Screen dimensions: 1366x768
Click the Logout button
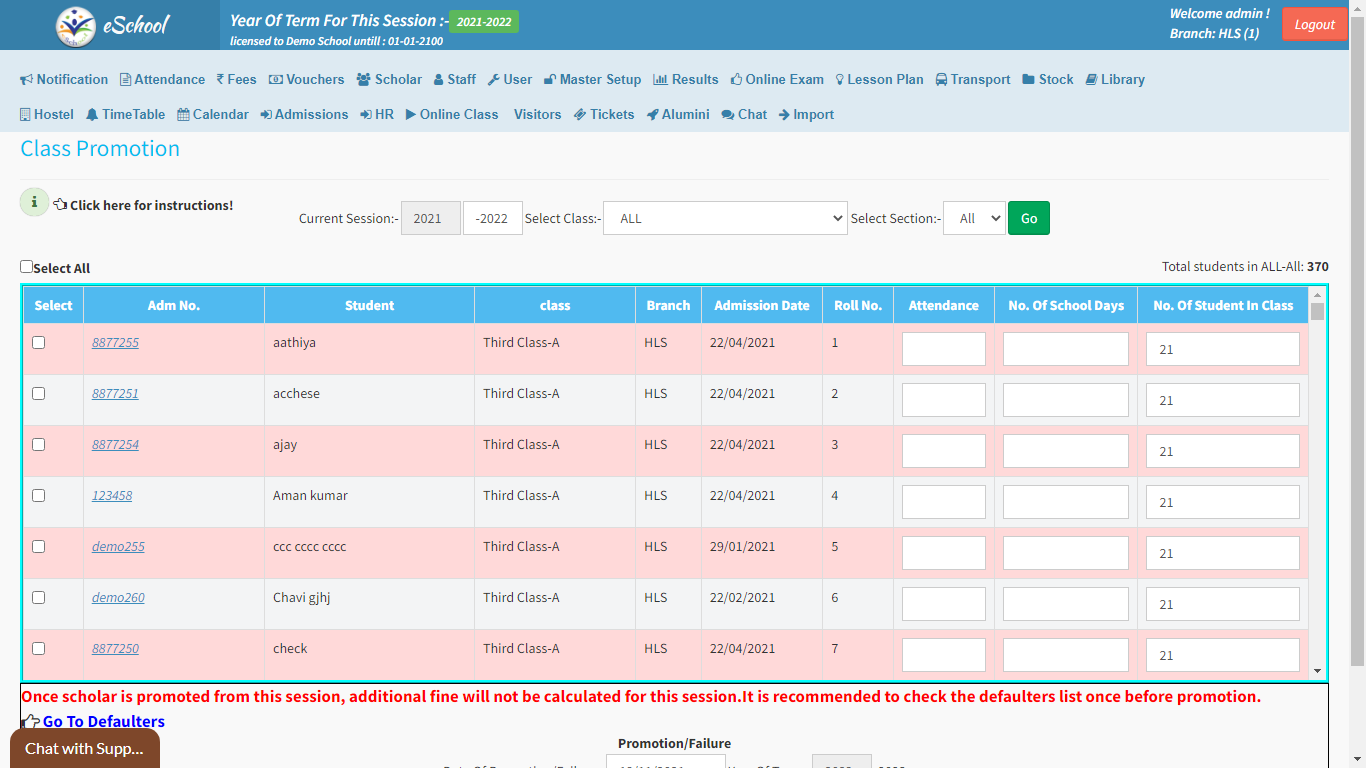pos(1314,25)
